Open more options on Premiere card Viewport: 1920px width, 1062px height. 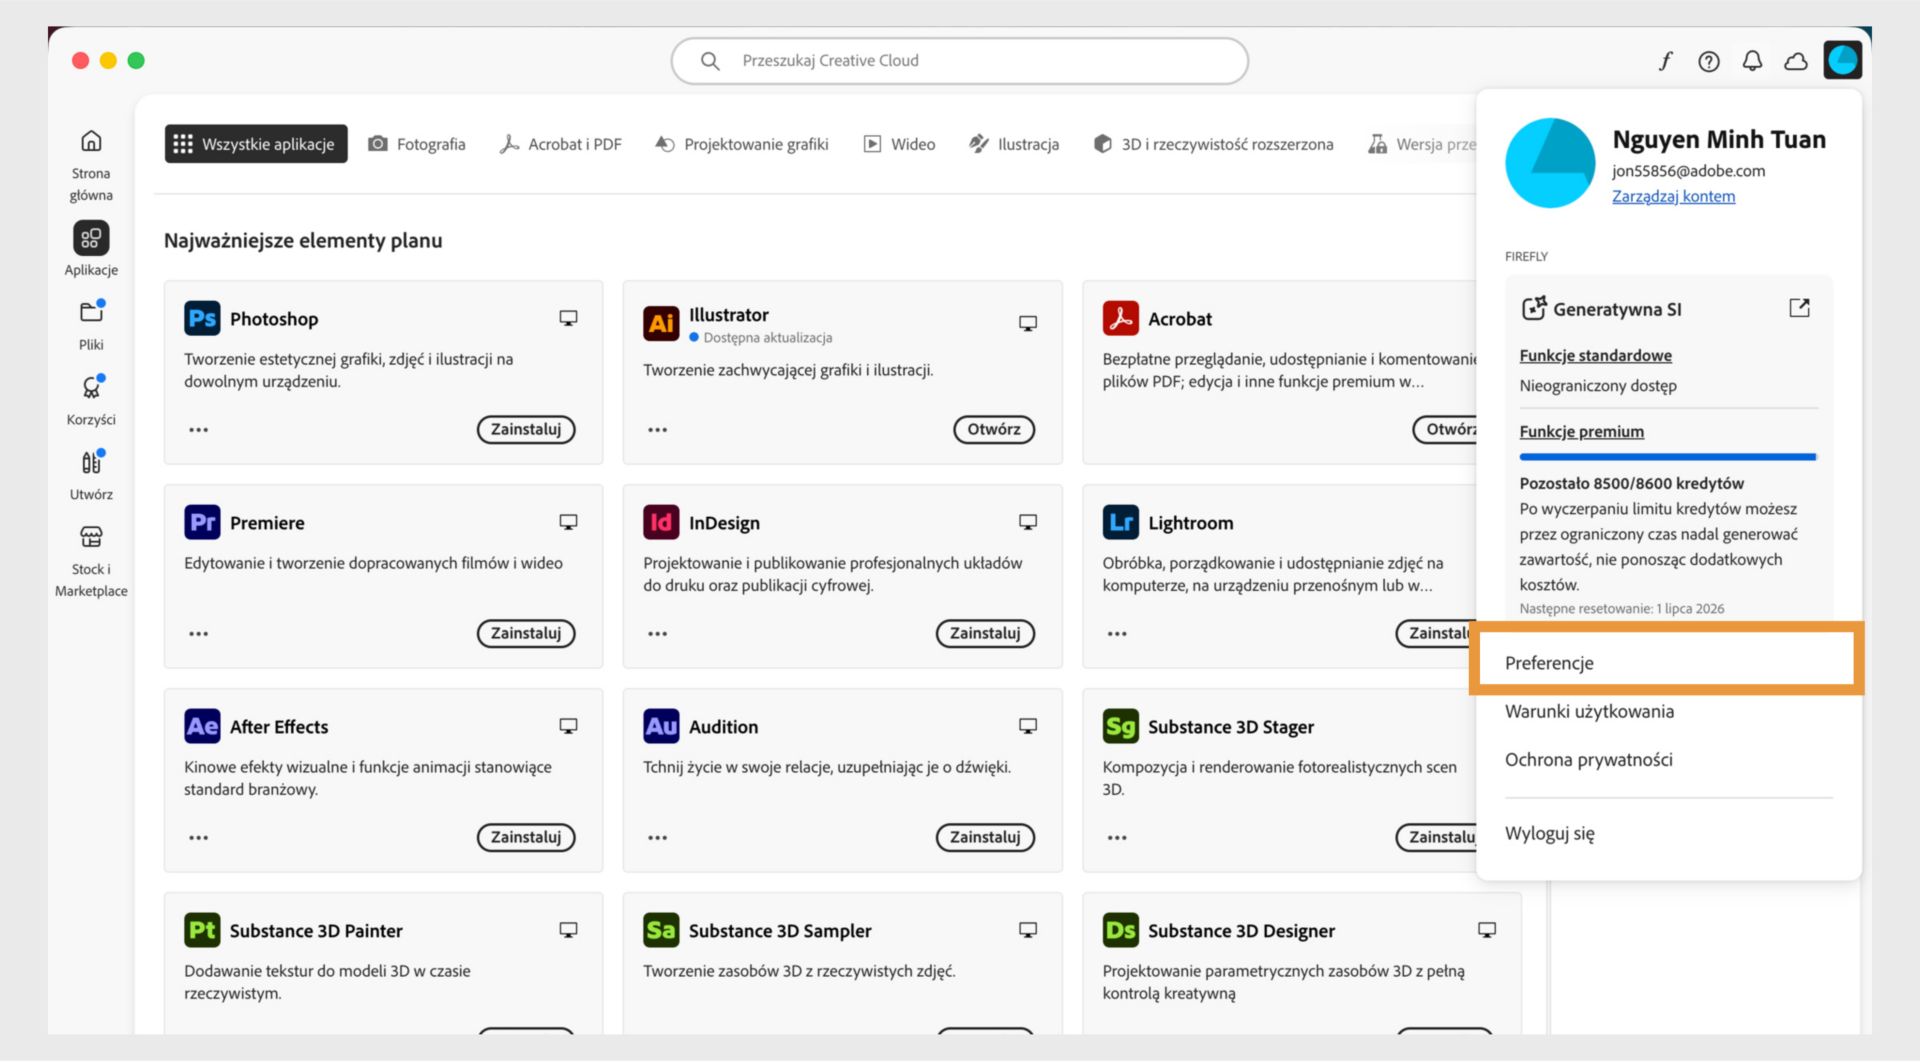199,634
